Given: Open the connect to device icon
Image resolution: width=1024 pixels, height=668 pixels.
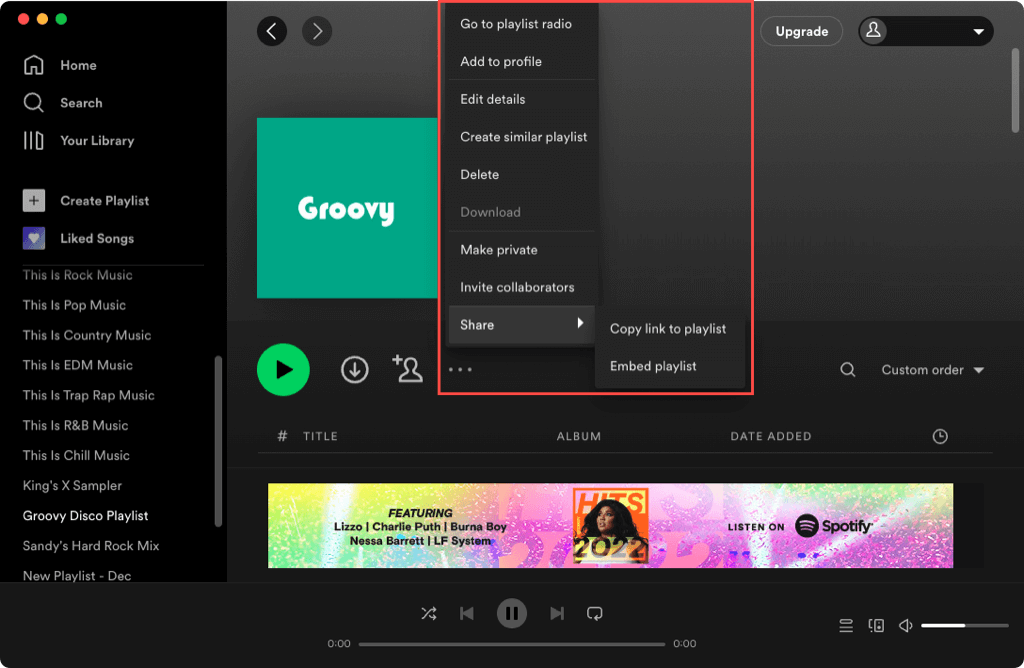Looking at the screenshot, I should (x=876, y=626).
